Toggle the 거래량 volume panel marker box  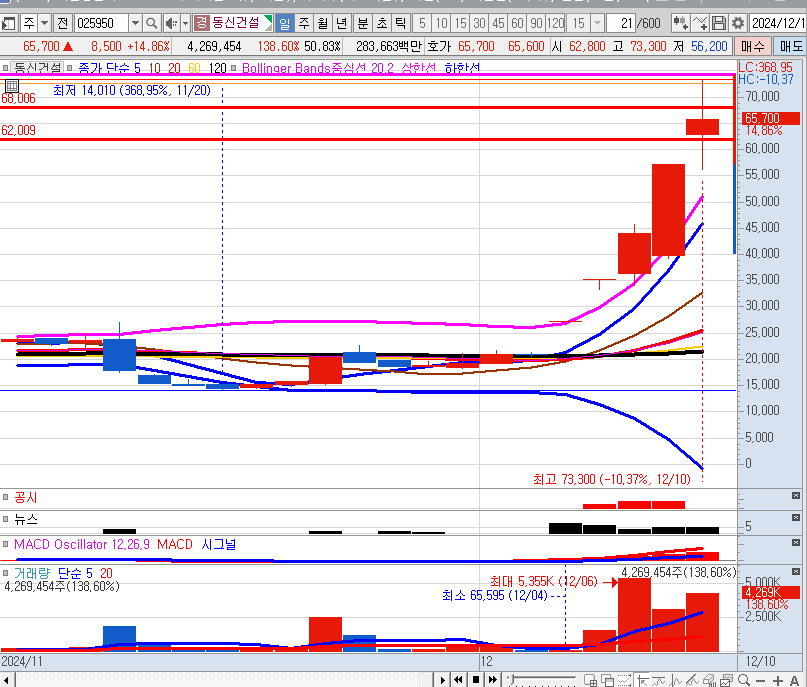[5, 572]
